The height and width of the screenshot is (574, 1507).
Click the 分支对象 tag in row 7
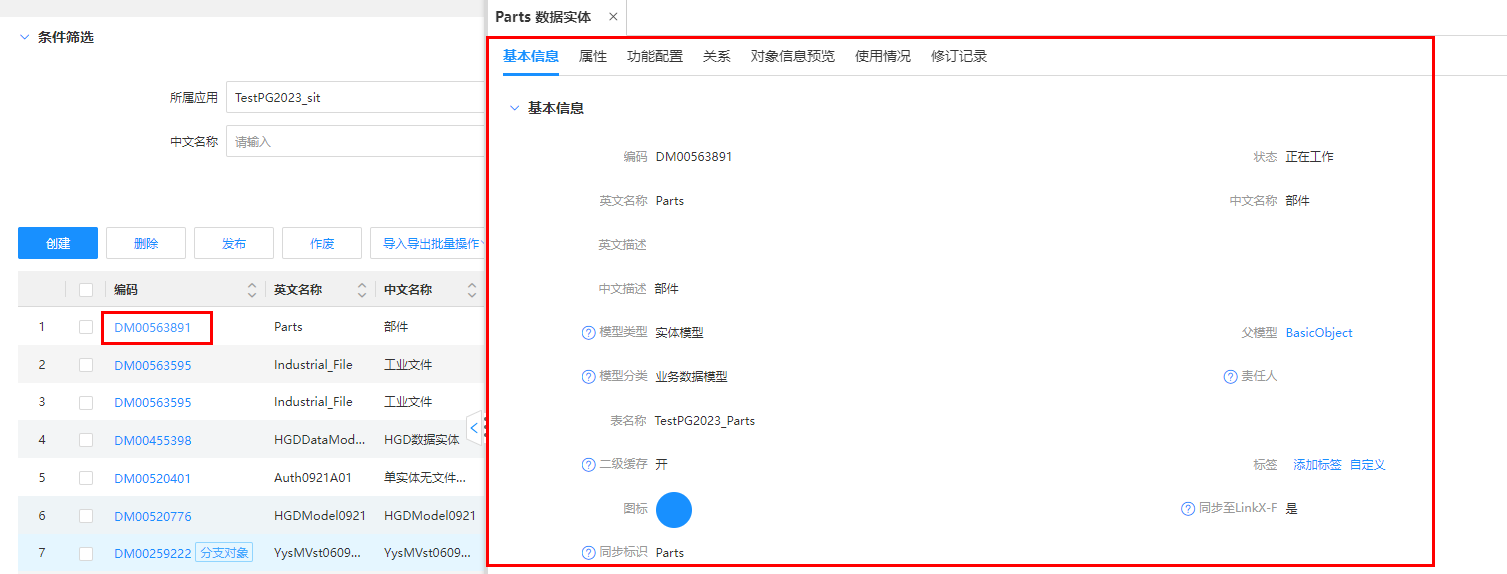pos(224,553)
